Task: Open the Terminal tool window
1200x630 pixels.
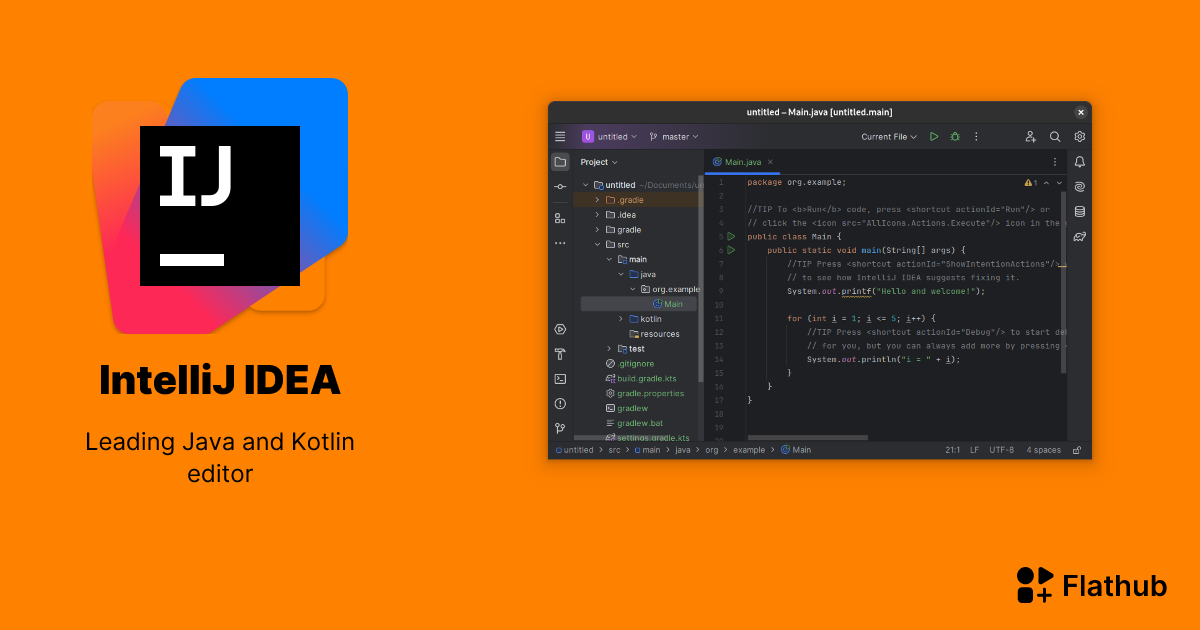Action: (560, 378)
